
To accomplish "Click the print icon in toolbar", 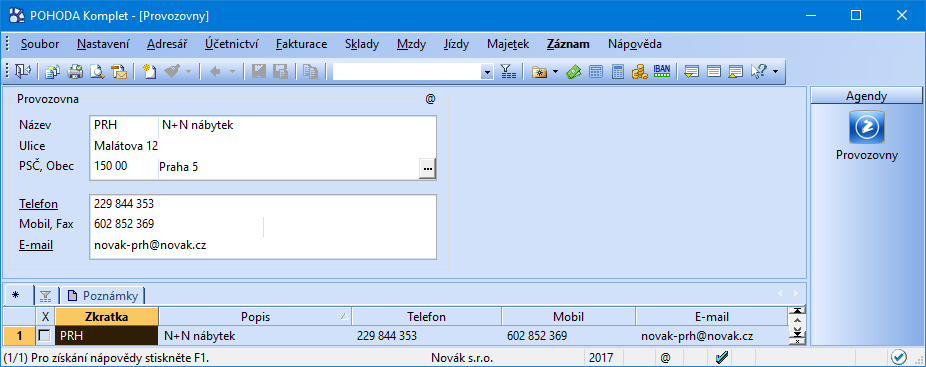I will 75,72.
